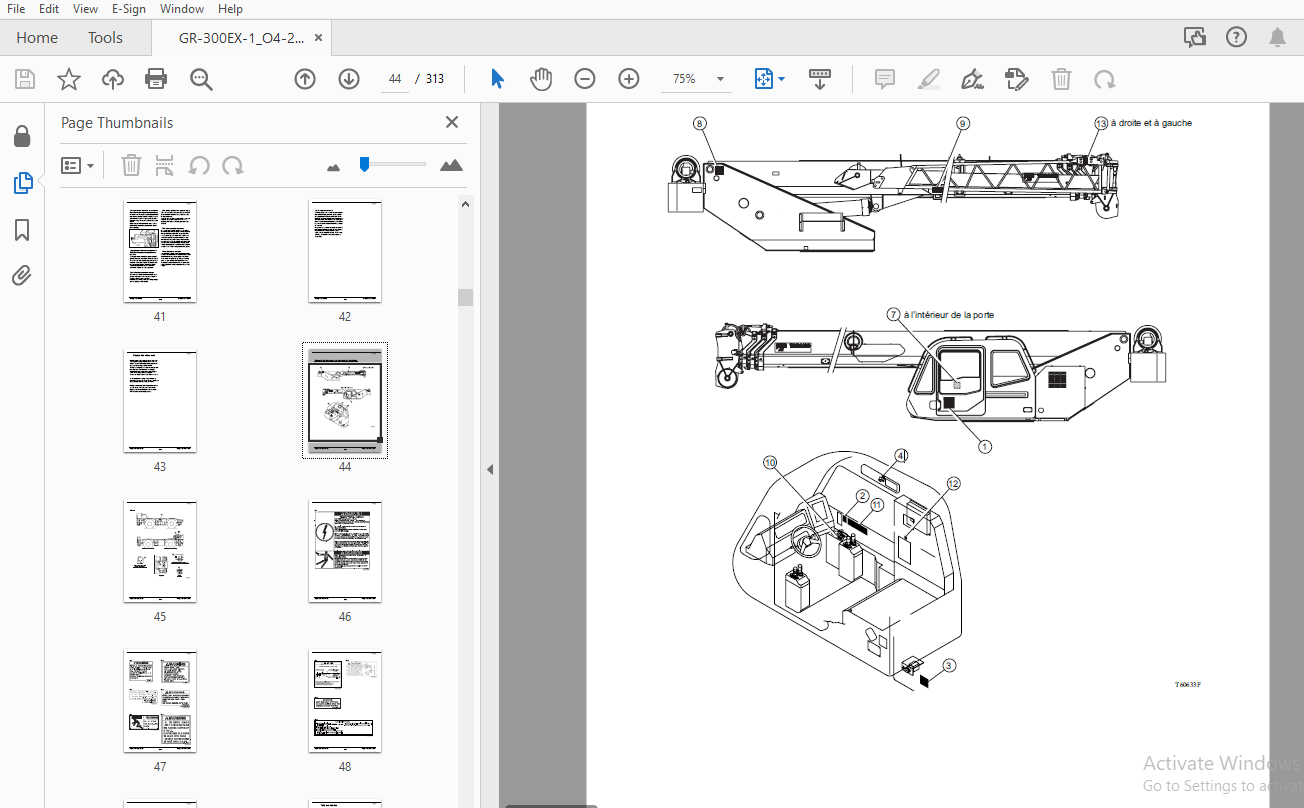Open the sign document pen tool
The image size is (1304, 808).
972,79
